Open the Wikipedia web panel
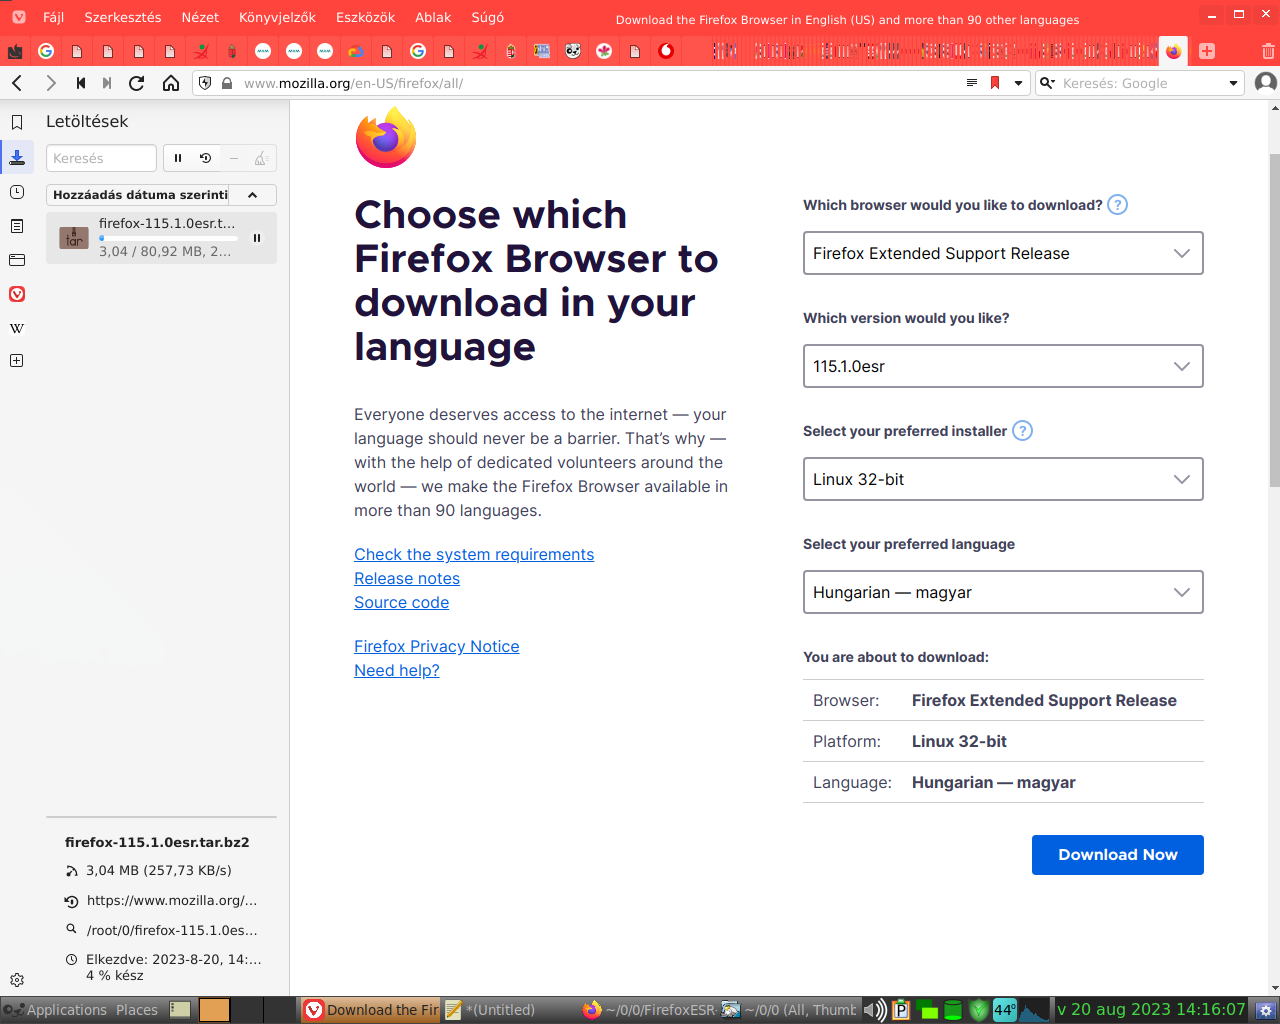The height and width of the screenshot is (1024, 1280). click(x=17, y=328)
